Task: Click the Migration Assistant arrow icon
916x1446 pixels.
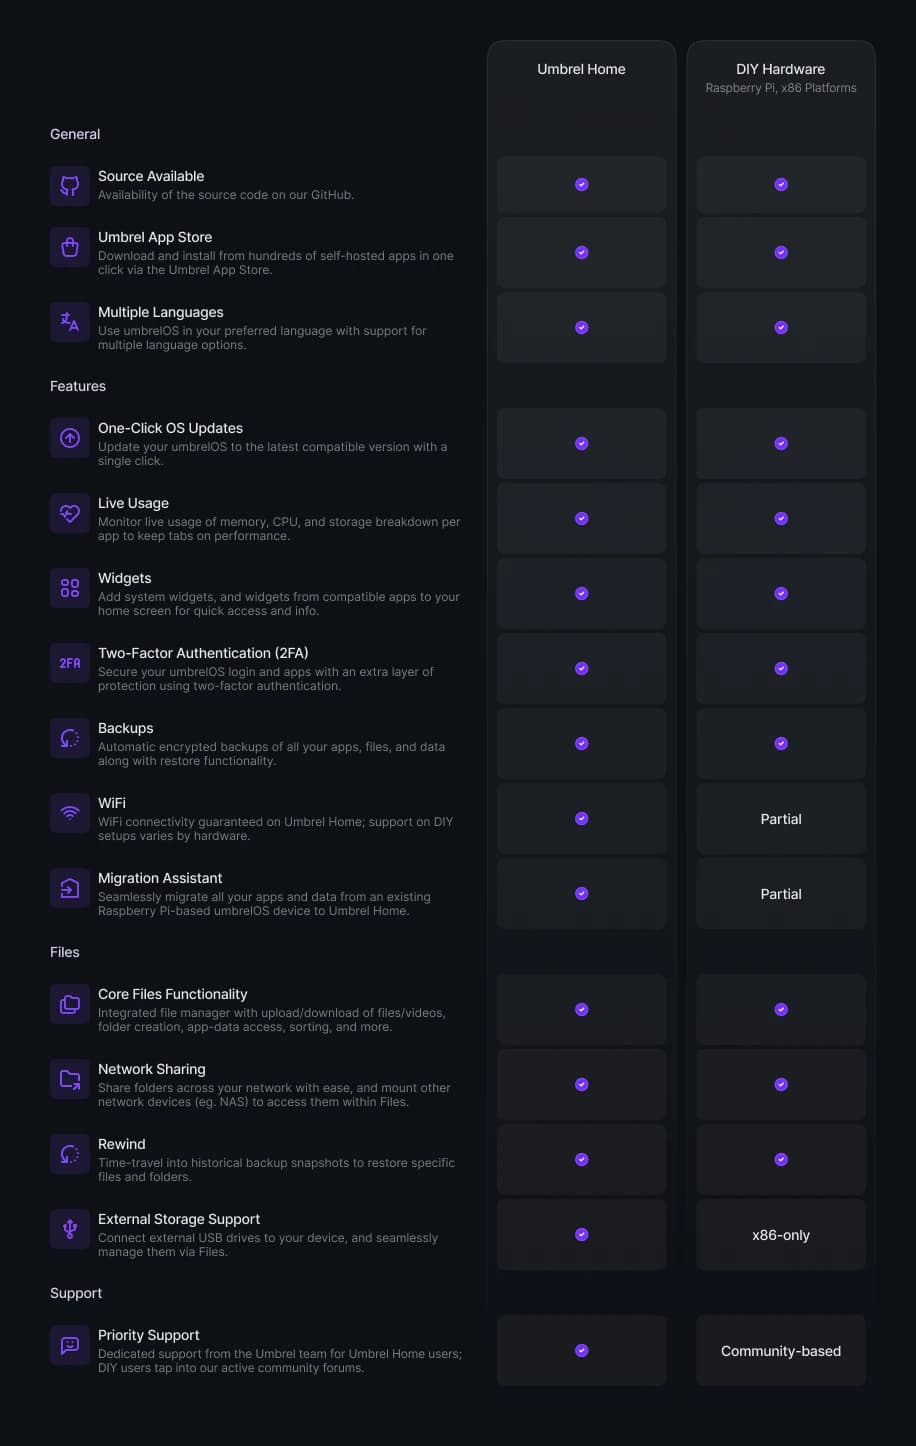Action: click(x=70, y=888)
